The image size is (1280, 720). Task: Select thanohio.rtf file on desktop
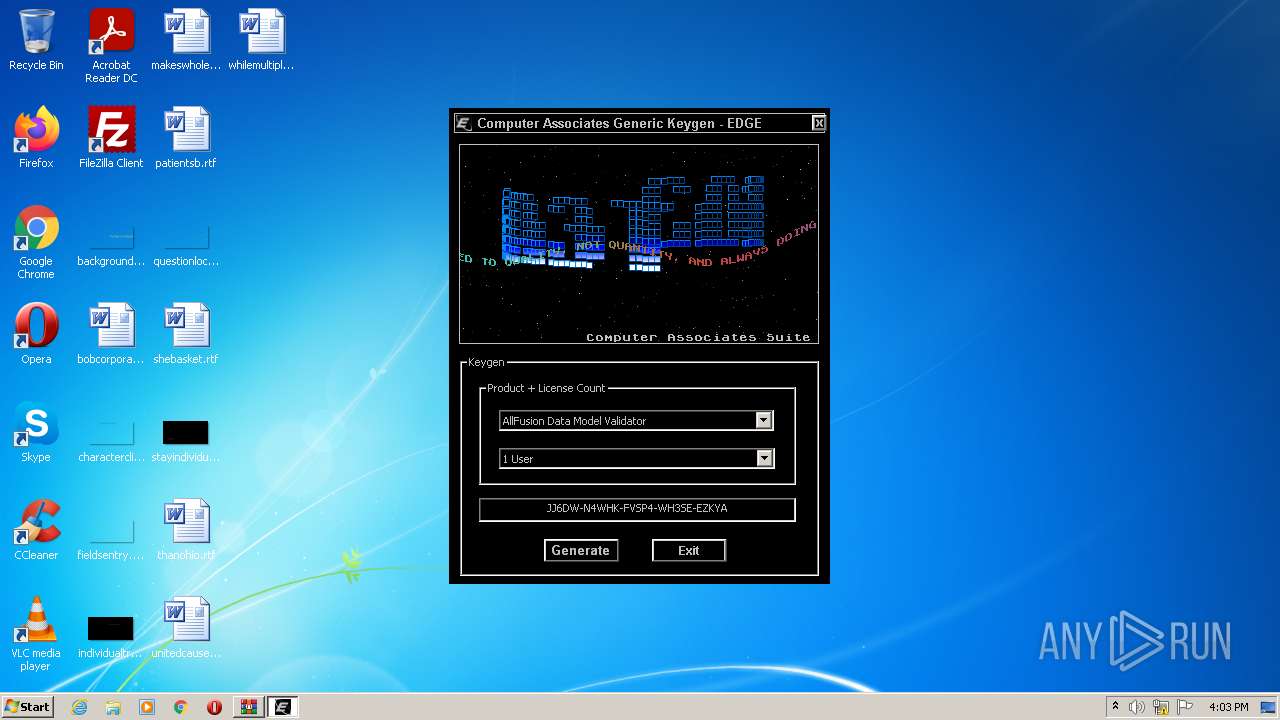pos(186,530)
